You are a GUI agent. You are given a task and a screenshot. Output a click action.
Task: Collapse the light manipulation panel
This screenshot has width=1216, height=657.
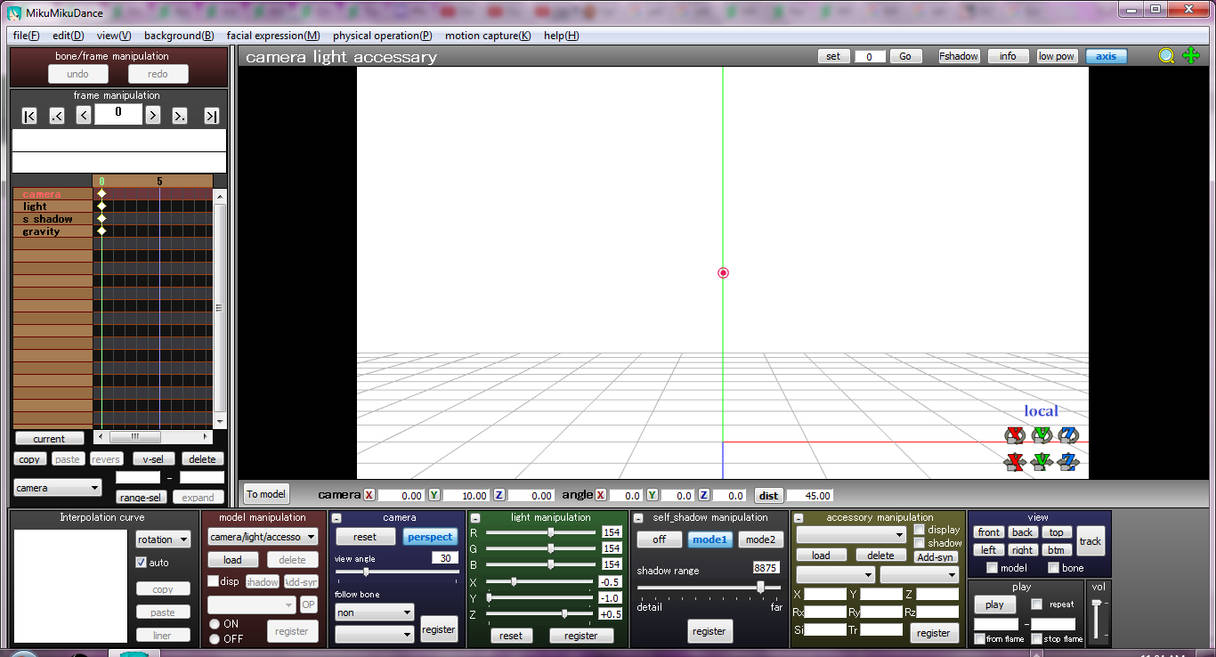(475, 518)
